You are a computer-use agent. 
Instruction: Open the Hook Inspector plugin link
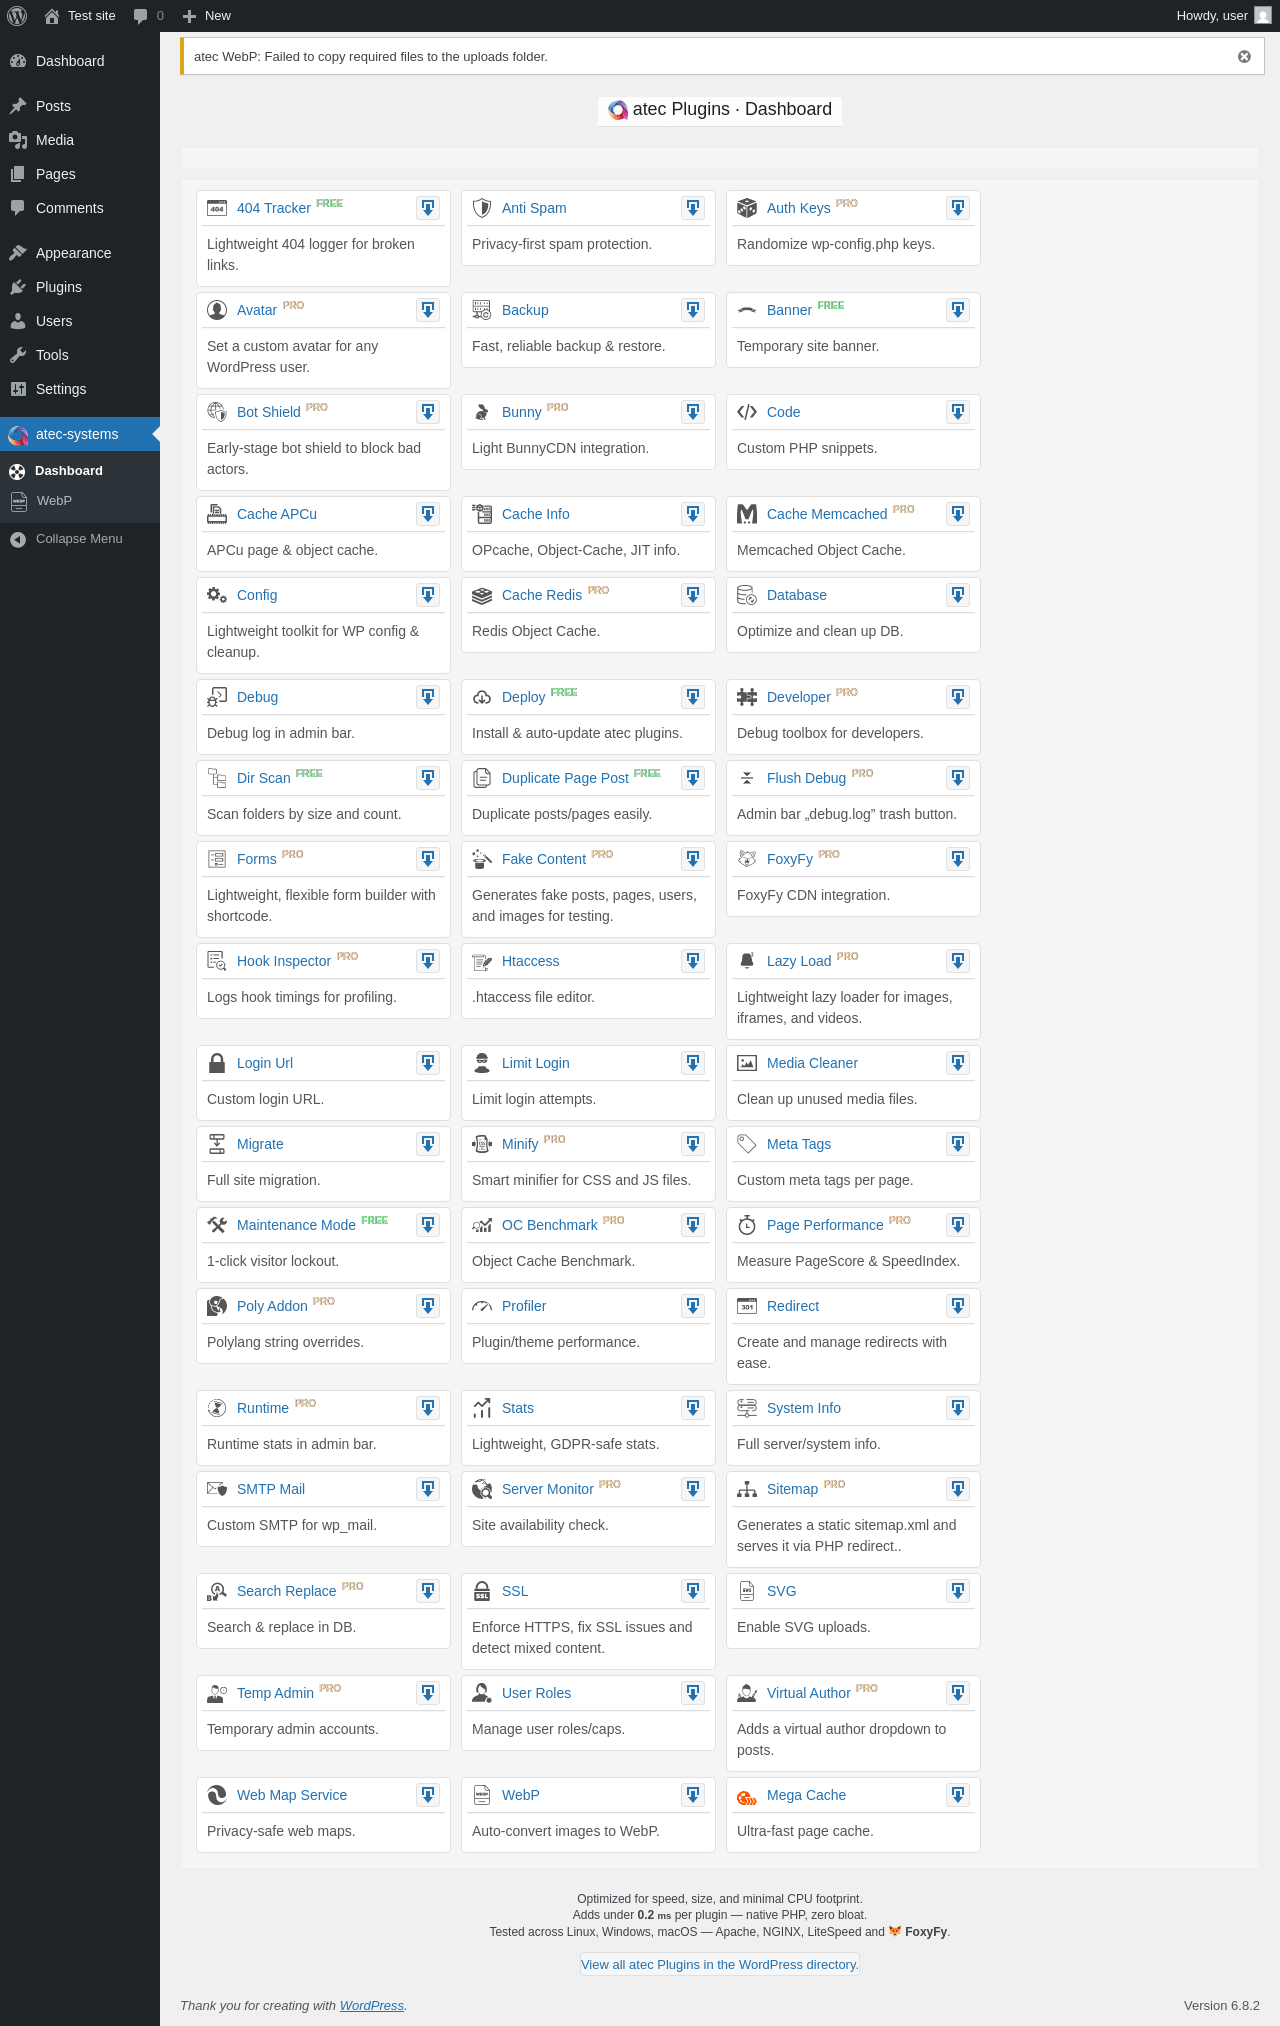(x=284, y=961)
